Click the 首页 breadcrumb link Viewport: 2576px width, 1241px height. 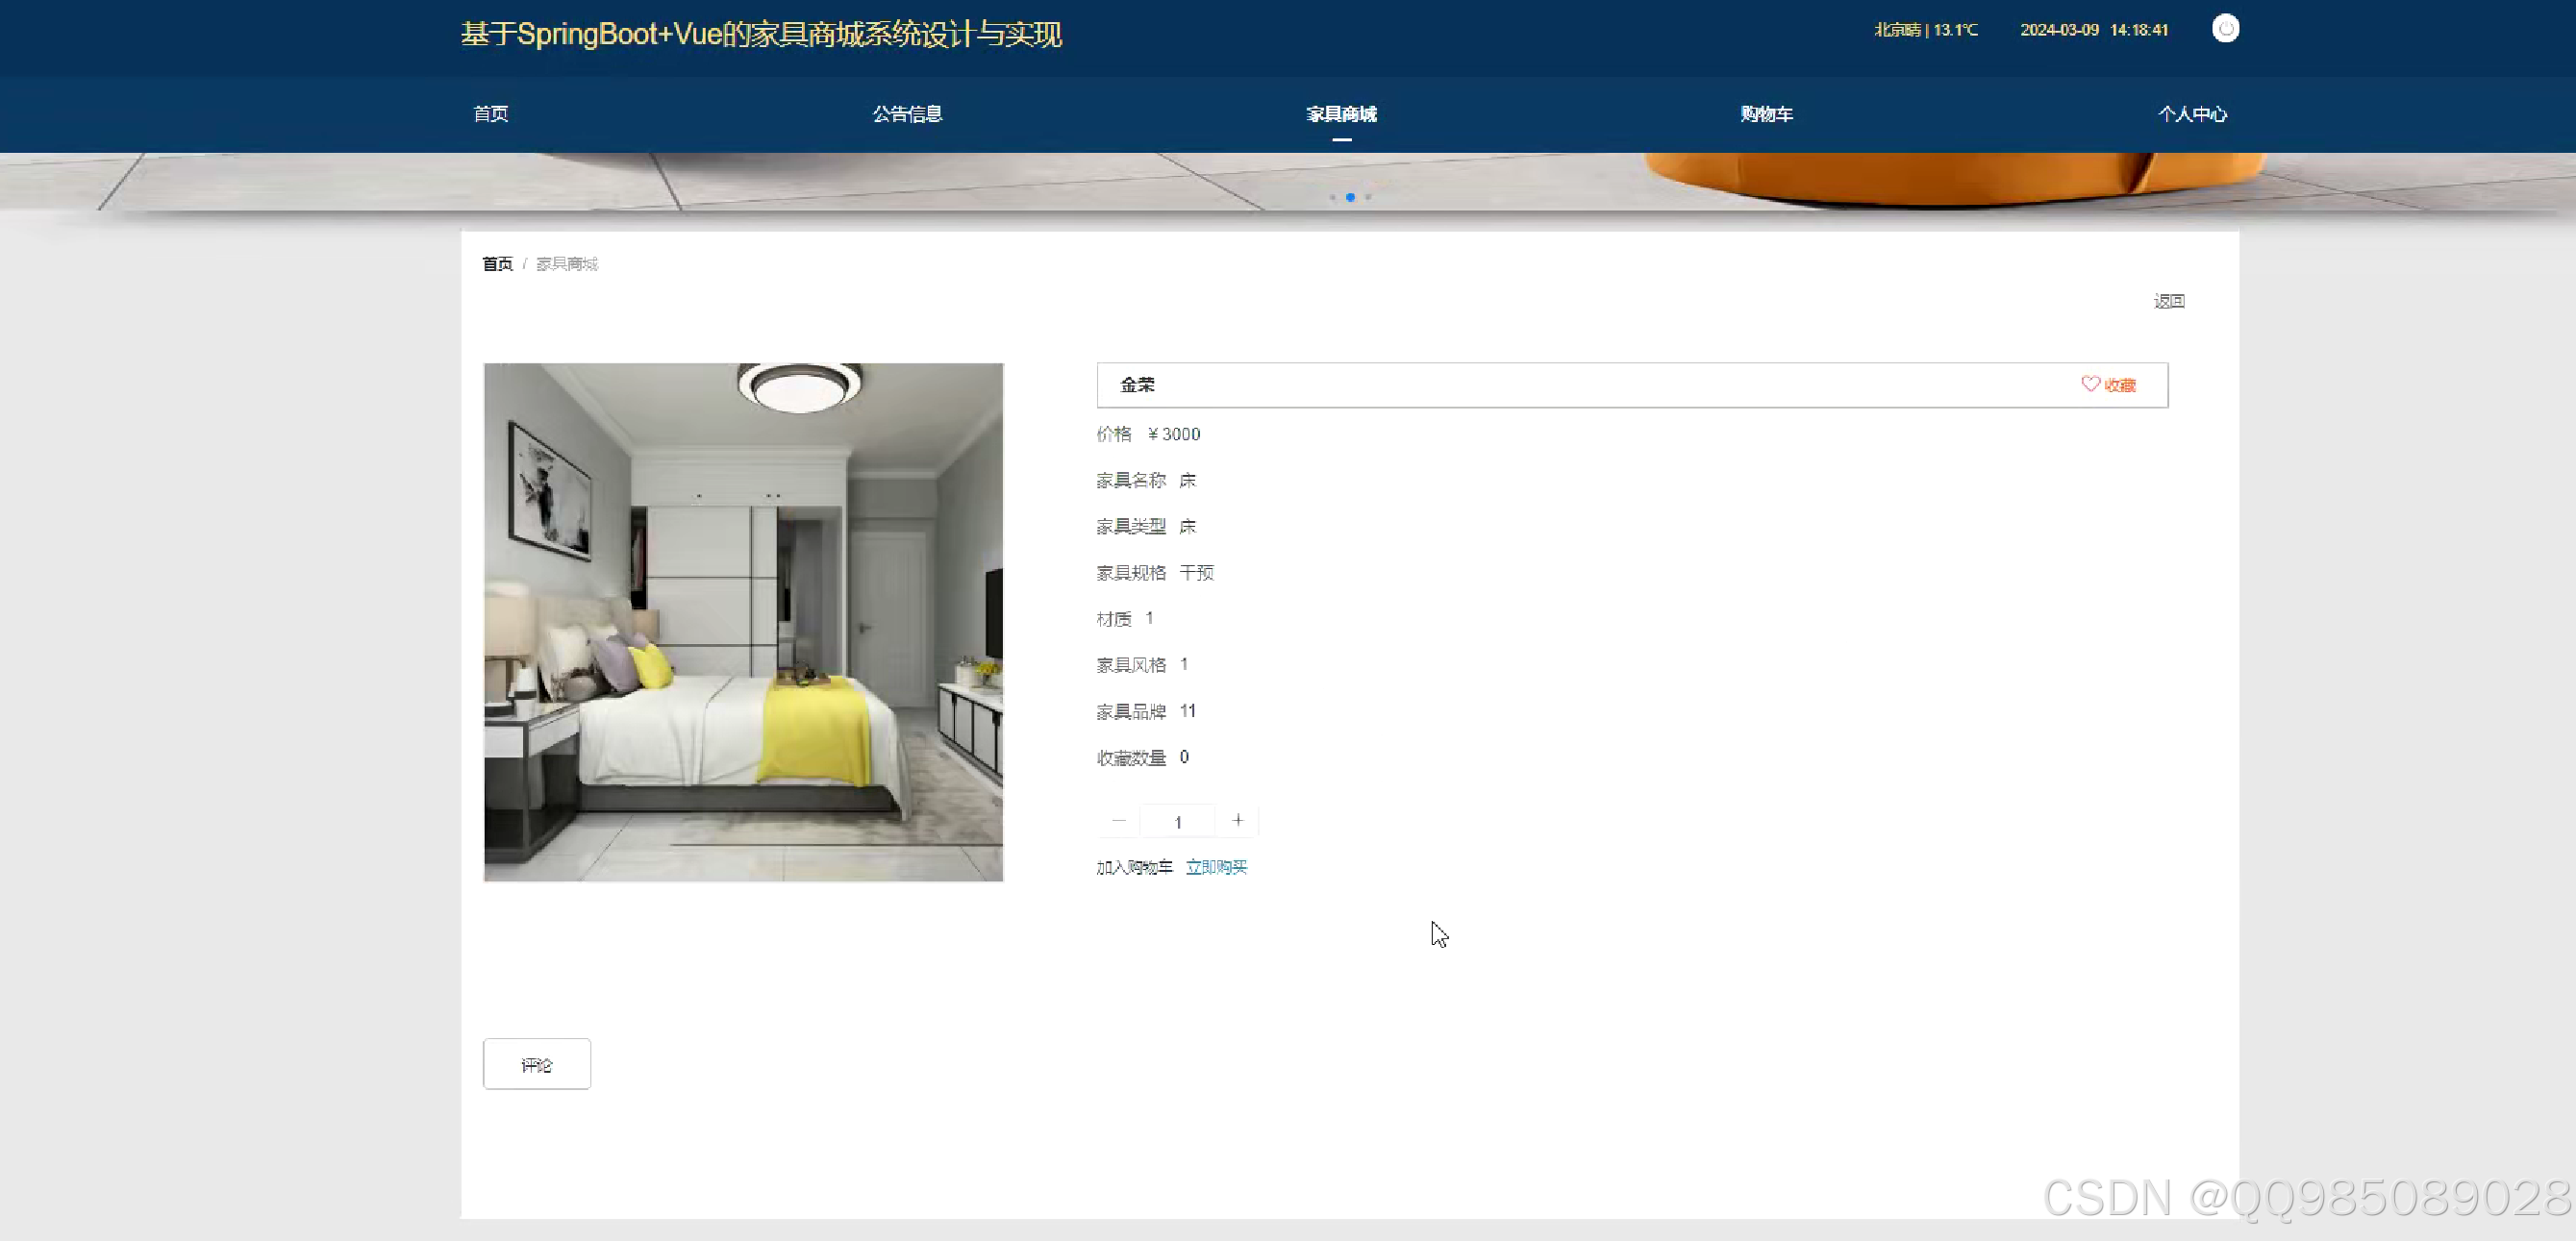point(496,263)
